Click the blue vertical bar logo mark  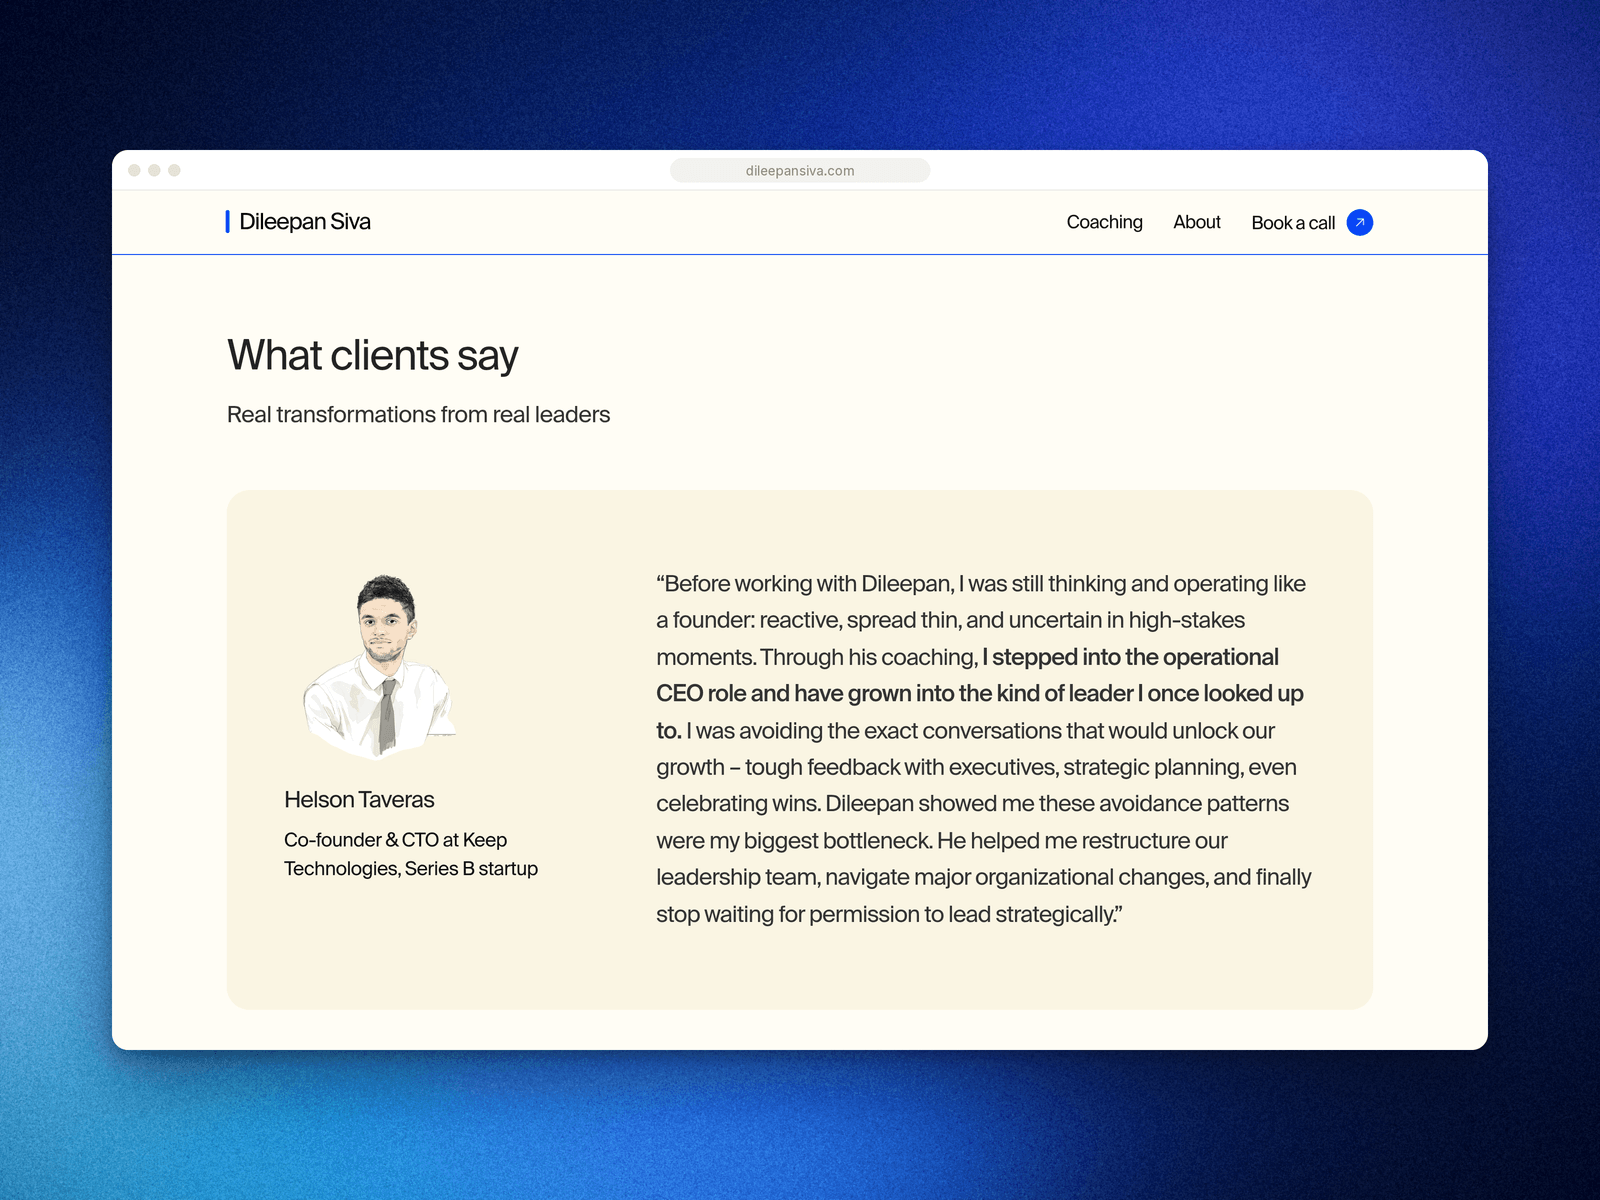click(x=228, y=222)
